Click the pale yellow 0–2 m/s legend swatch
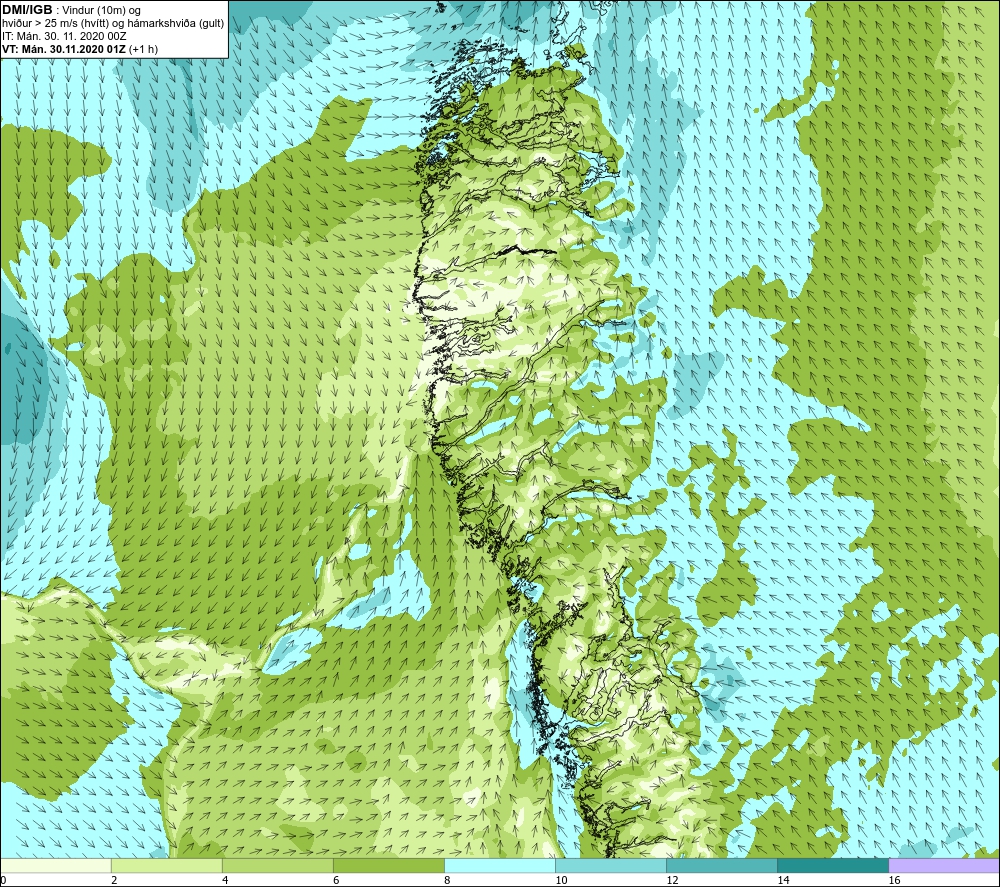The width and height of the screenshot is (1000, 887). [x=56, y=866]
